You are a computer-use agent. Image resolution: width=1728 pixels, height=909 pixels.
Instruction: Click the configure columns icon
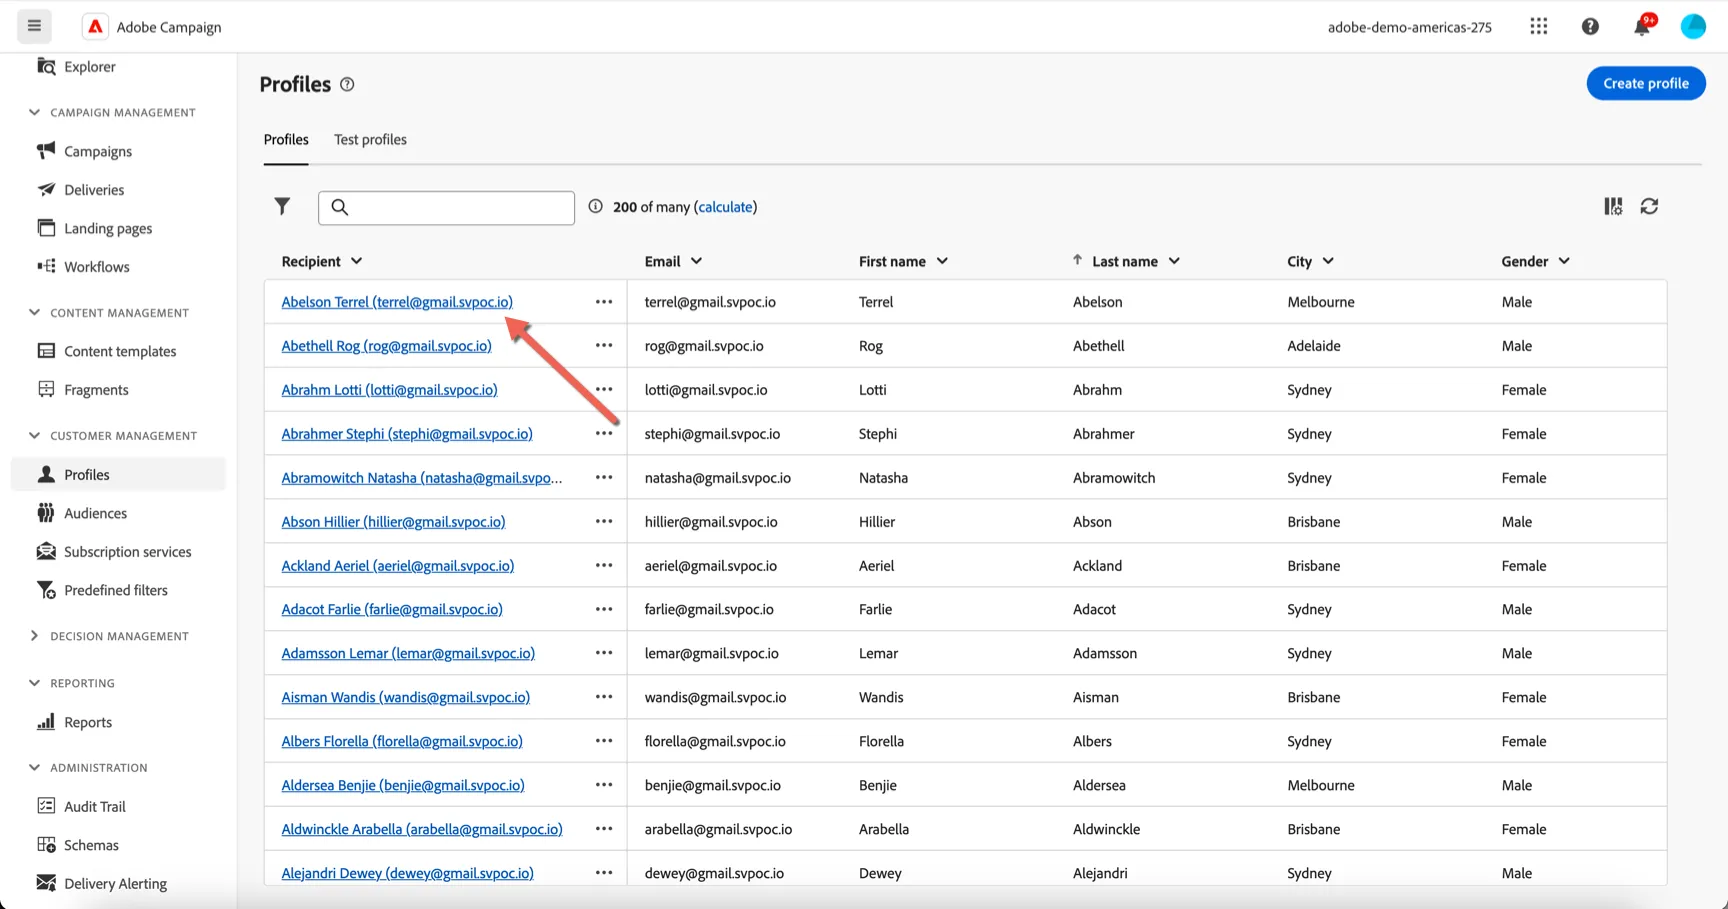pyautogui.click(x=1613, y=206)
